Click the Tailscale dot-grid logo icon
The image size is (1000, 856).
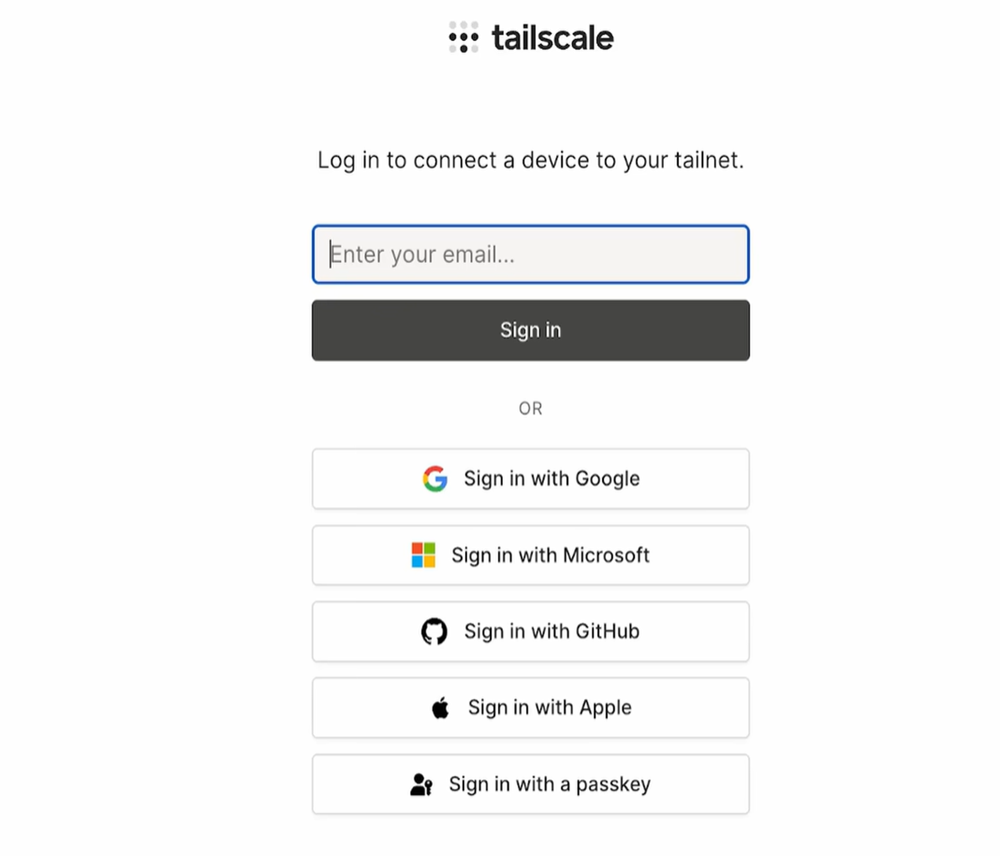click(x=463, y=38)
